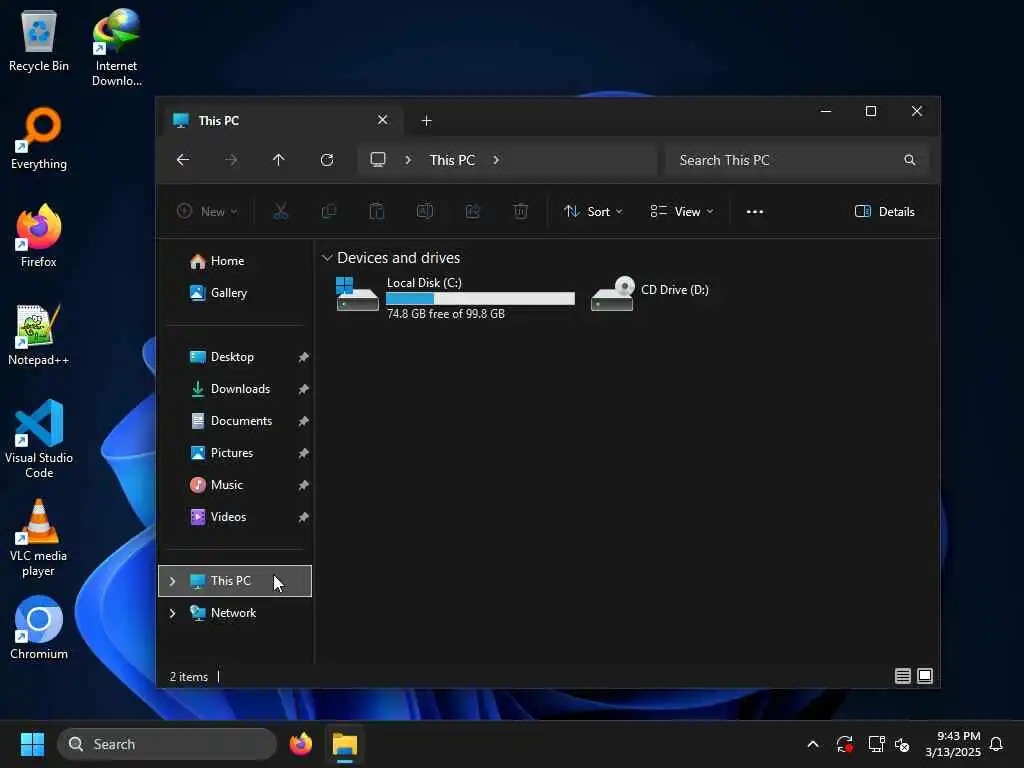Image resolution: width=1024 pixels, height=768 pixels.
Task: Open Visual Studio Code desktop shortcut
Action: [39, 439]
